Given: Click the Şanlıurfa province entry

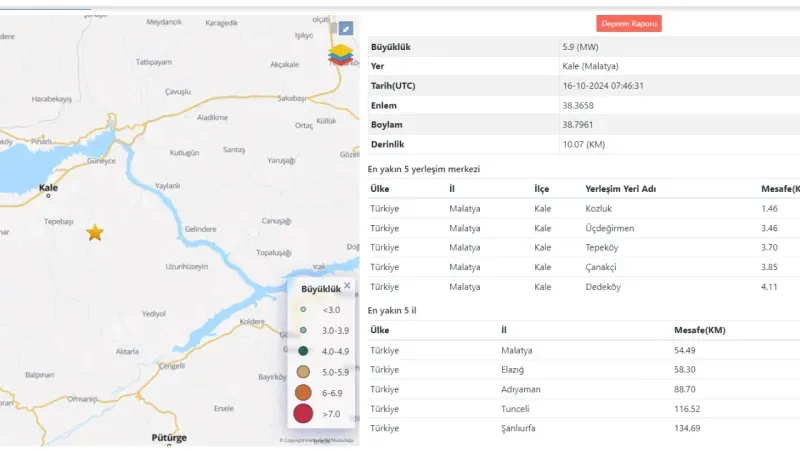Looking at the screenshot, I should coord(518,428).
